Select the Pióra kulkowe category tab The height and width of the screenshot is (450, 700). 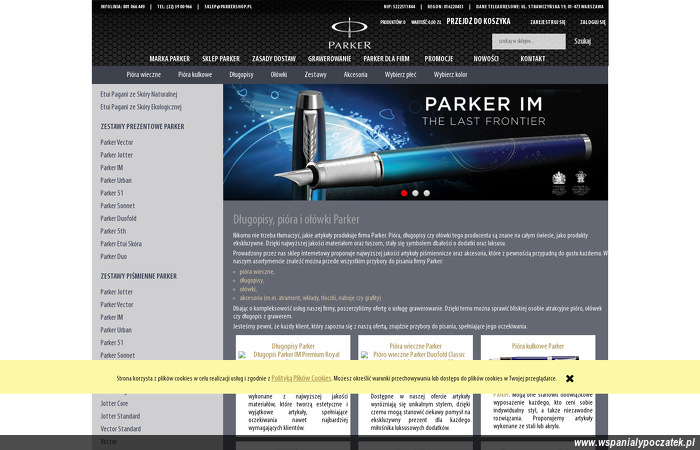pyautogui.click(x=195, y=75)
